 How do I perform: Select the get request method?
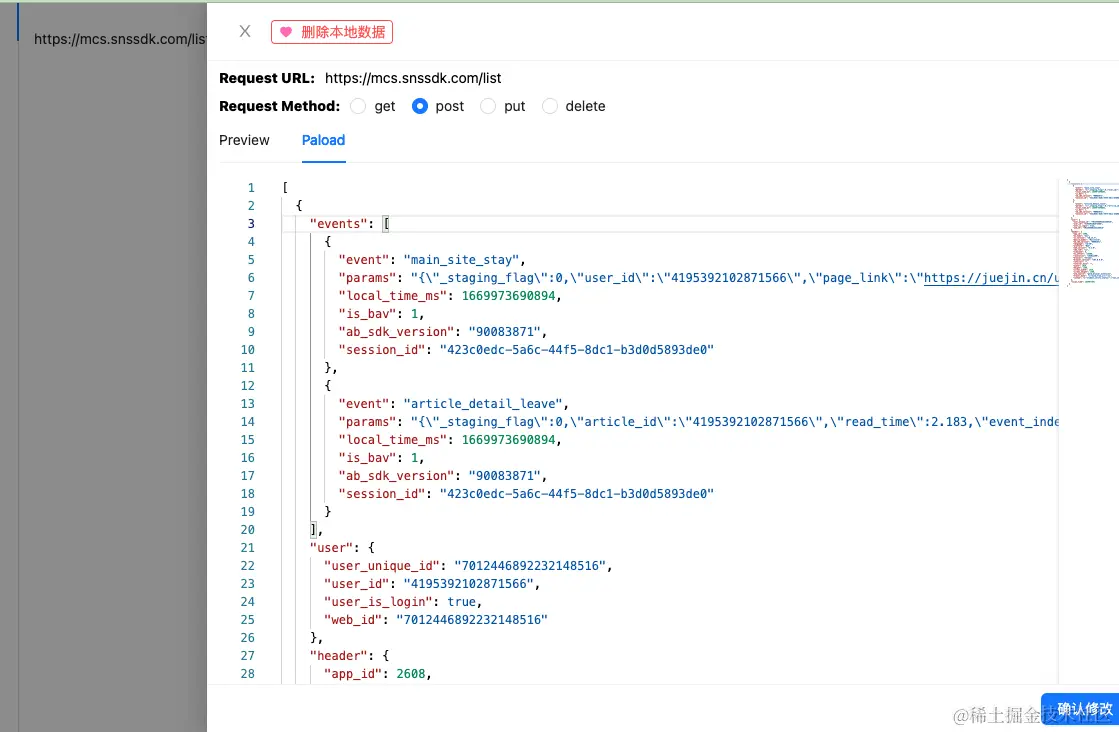coord(358,106)
